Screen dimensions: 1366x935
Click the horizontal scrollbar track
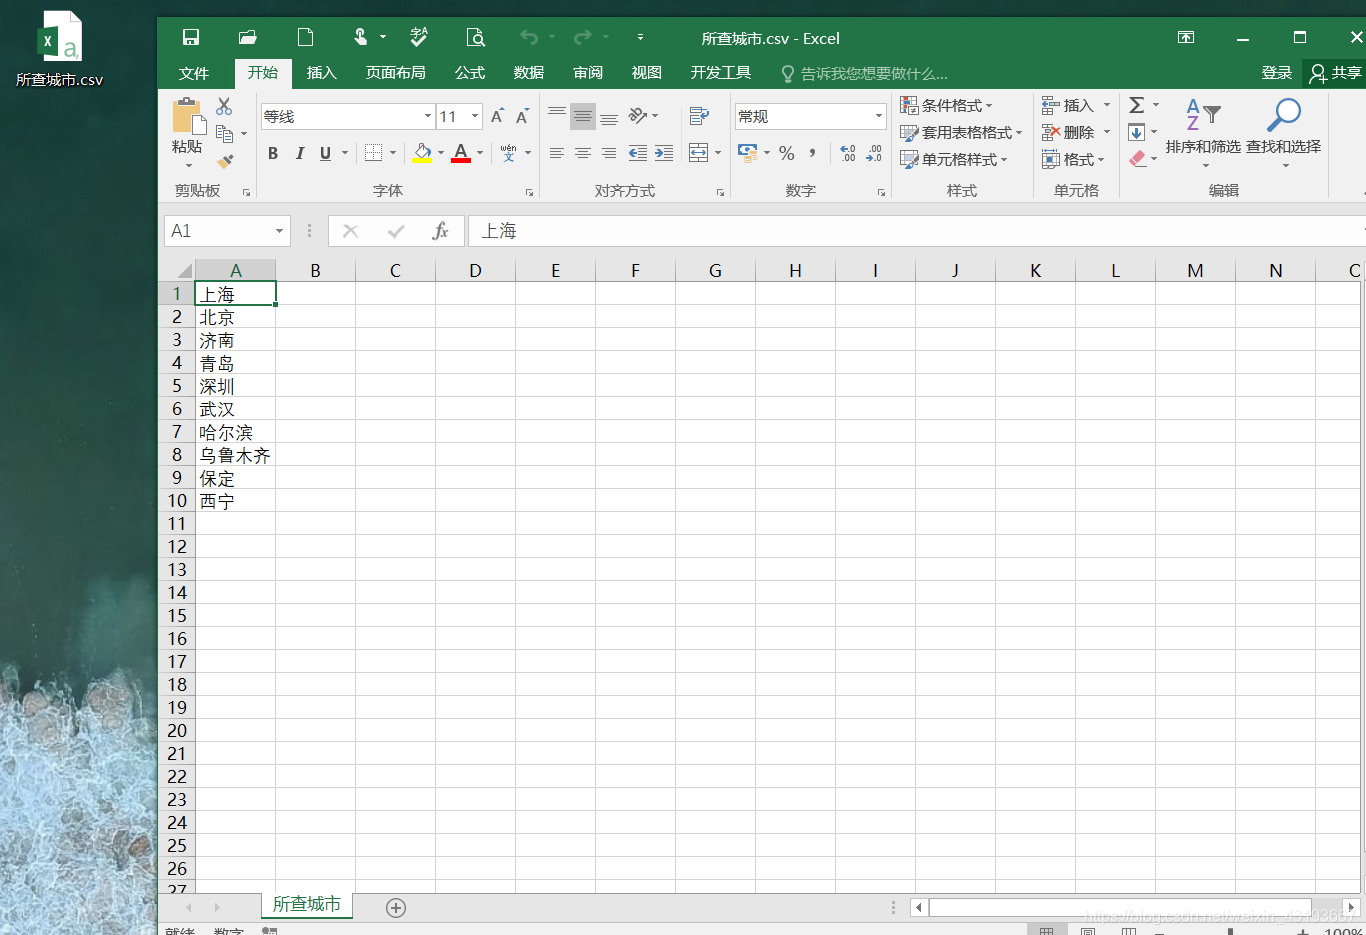click(x=1121, y=908)
